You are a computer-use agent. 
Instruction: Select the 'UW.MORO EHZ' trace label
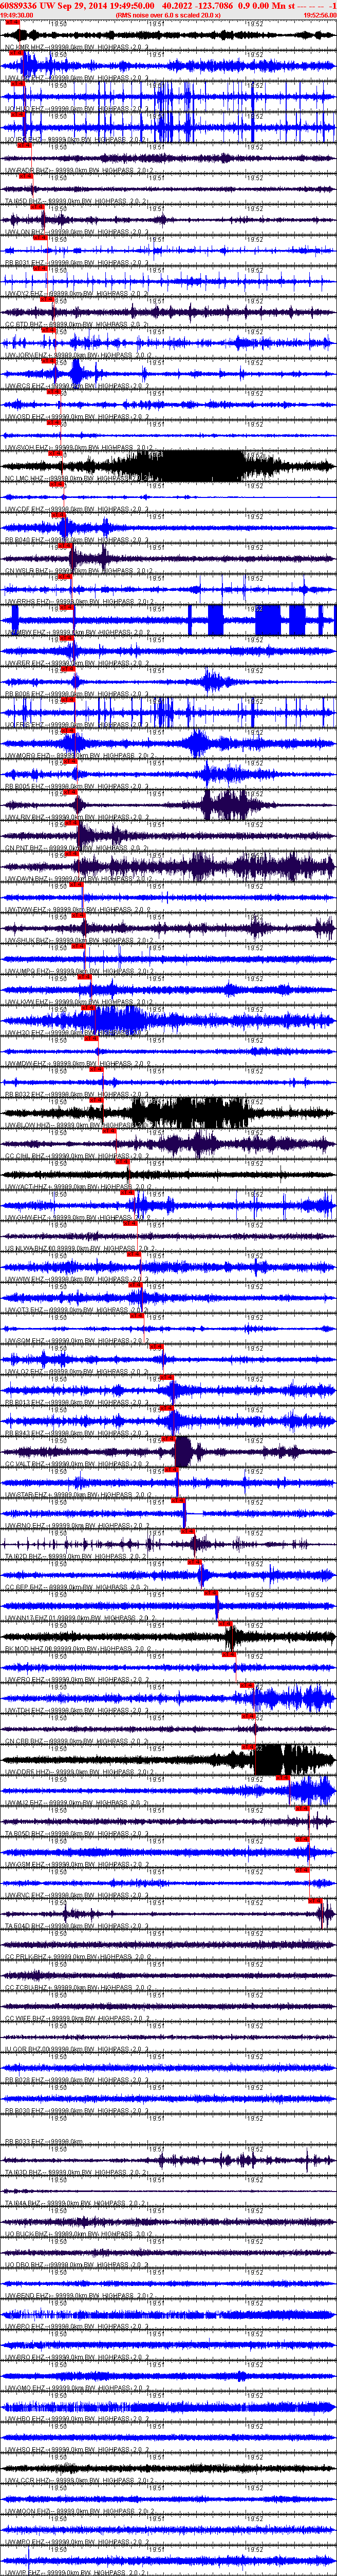27,756
